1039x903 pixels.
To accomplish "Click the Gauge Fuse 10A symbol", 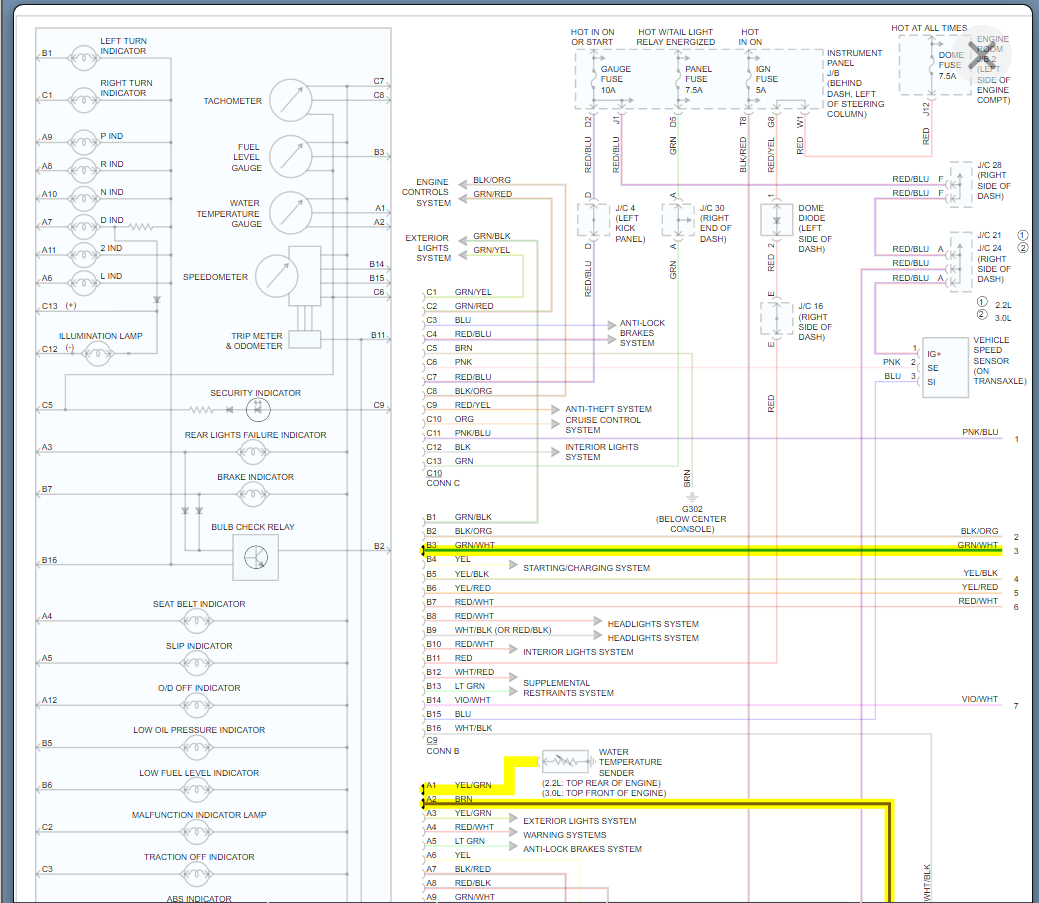I will pyautogui.click(x=594, y=80).
